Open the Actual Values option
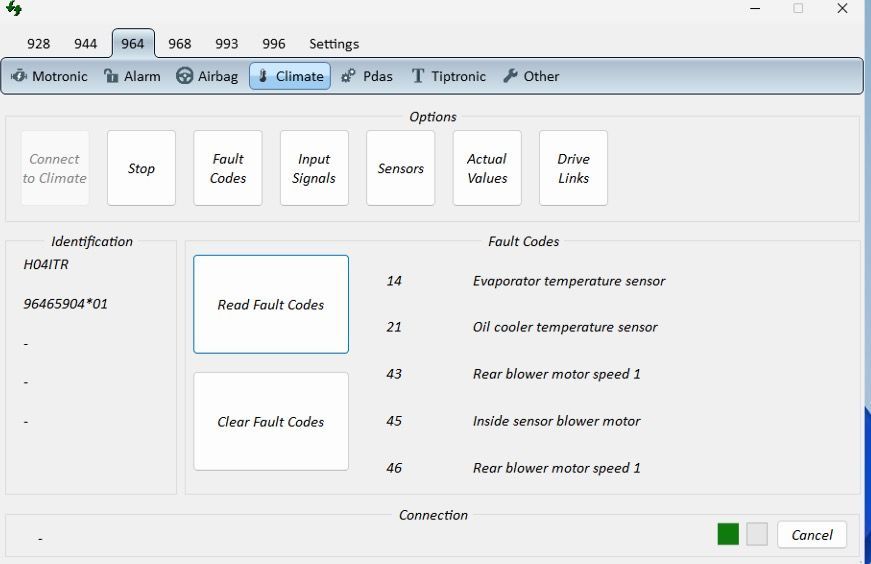The width and height of the screenshot is (871, 564). pyautogui.click(x=487, y=168)
